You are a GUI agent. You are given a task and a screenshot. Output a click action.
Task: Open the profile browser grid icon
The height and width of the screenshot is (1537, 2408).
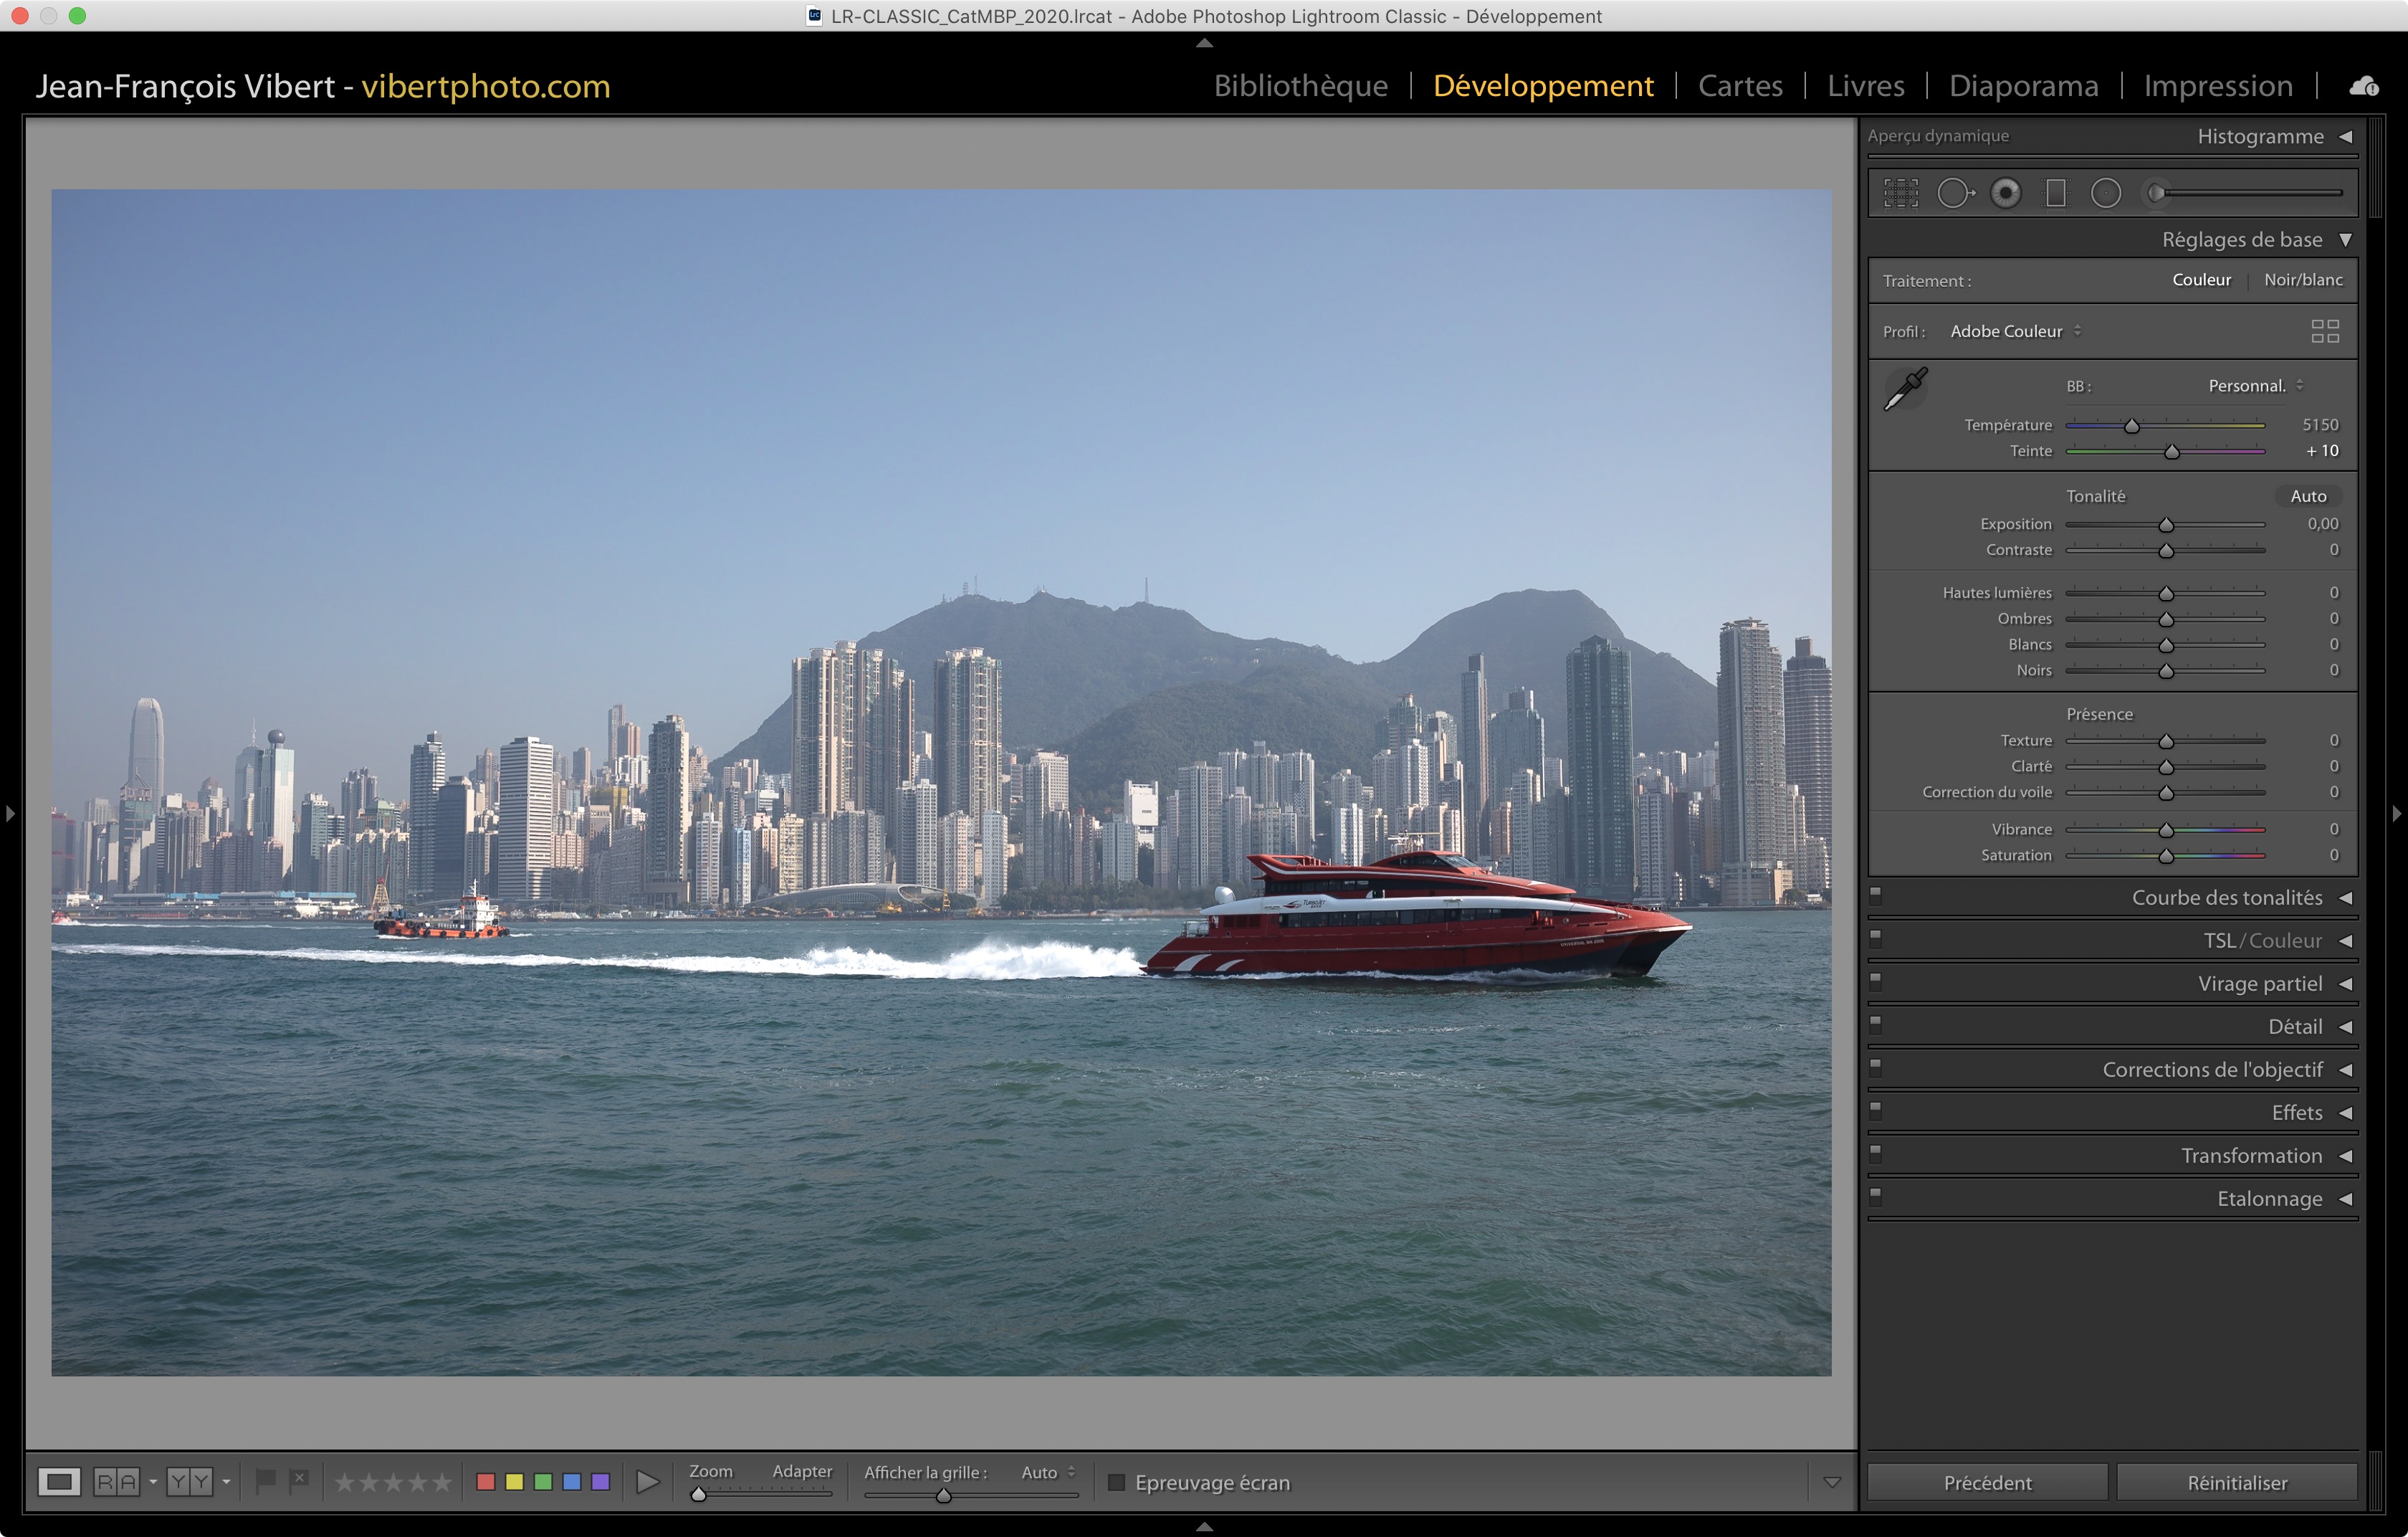point(2324,331)
